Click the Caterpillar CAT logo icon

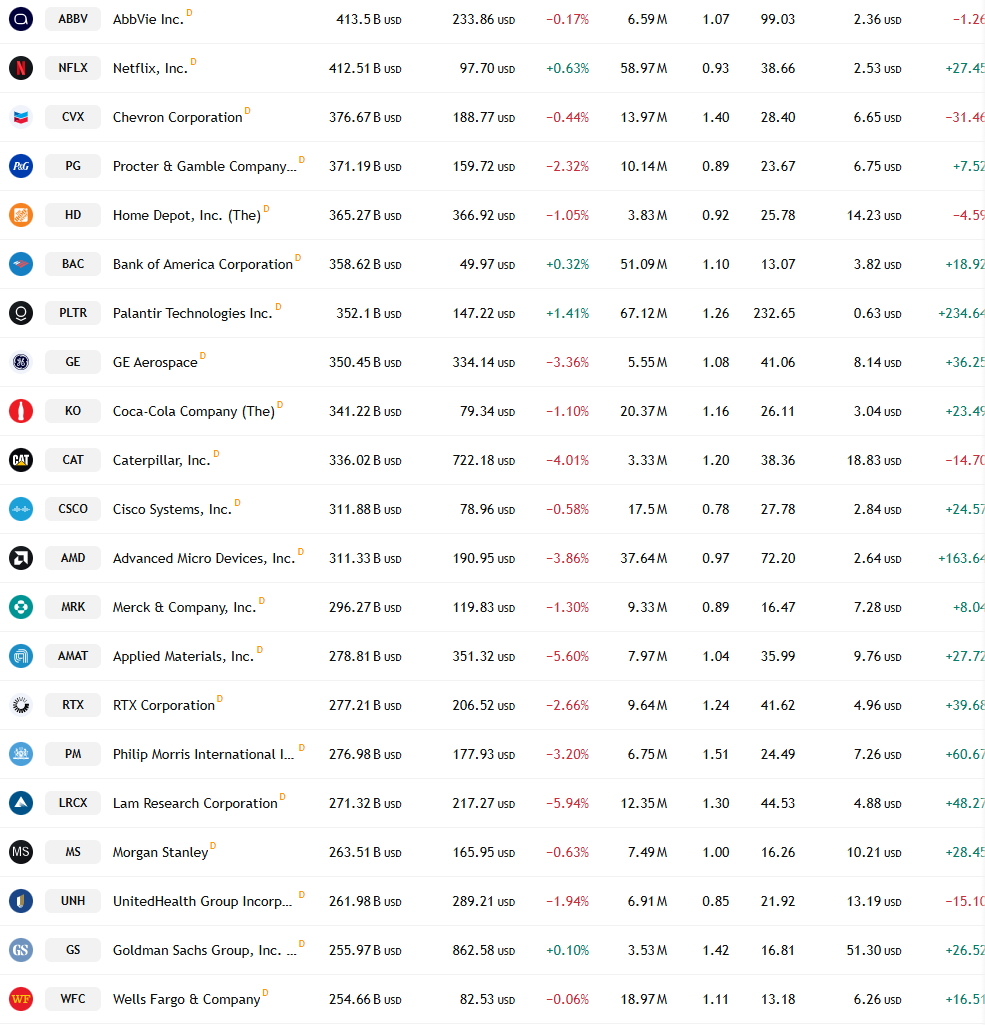coord(21,460)
